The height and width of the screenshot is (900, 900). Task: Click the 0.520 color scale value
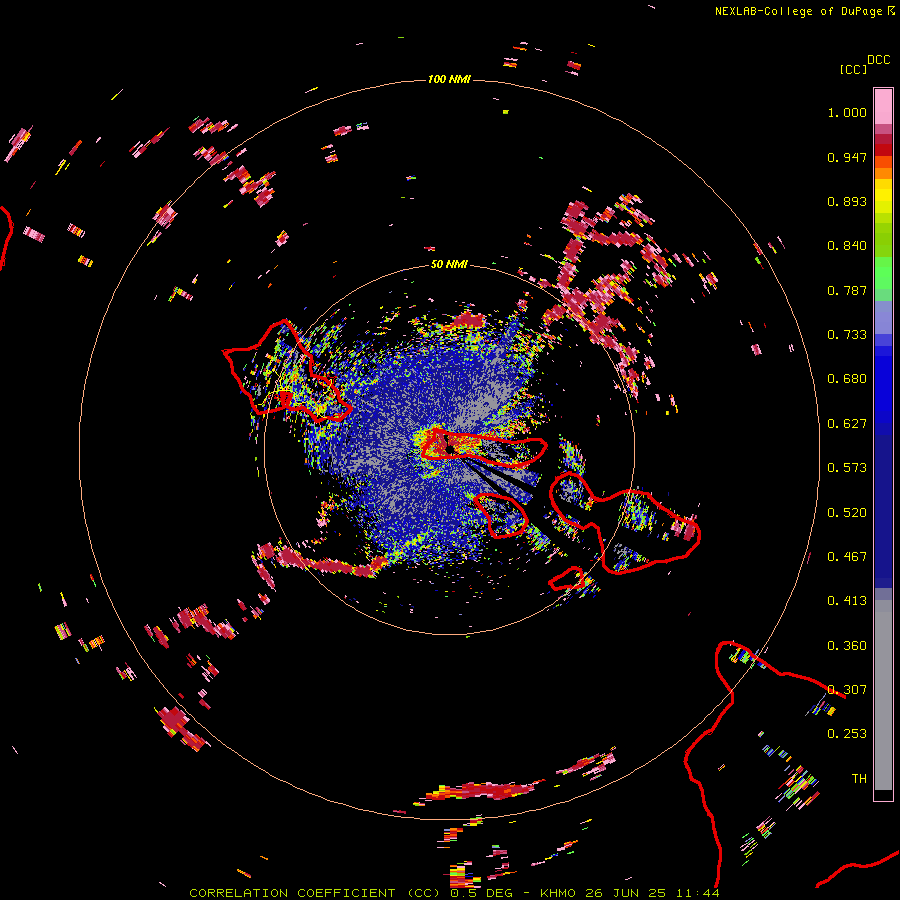847,513
